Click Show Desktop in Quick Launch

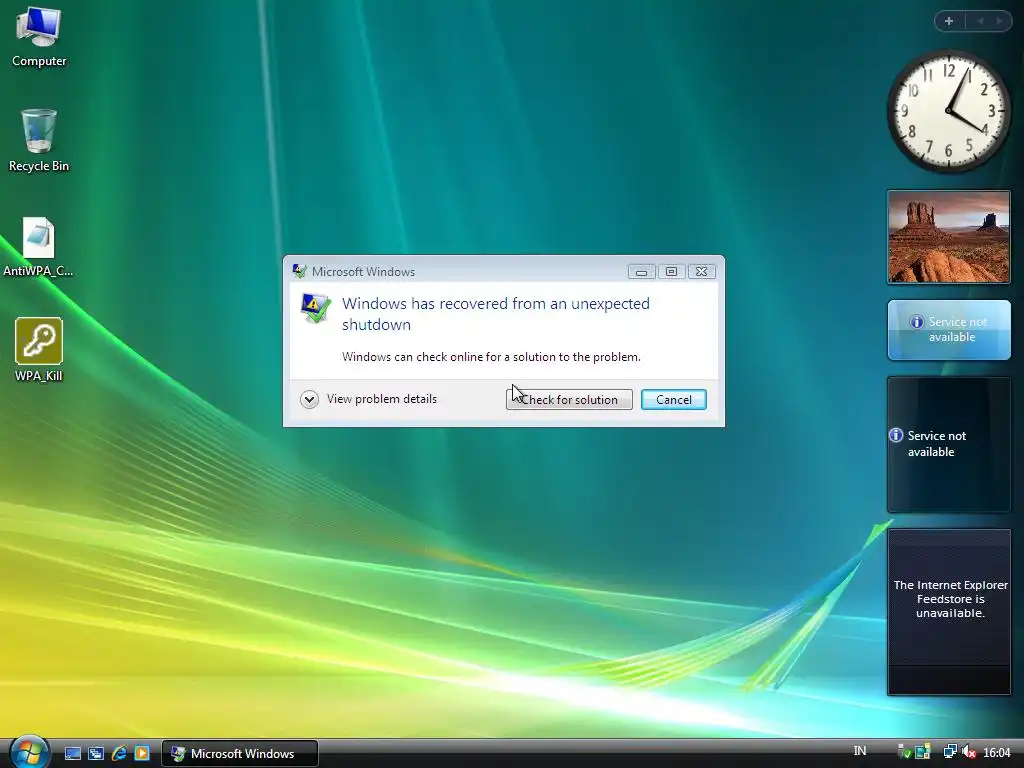pyautogui.click(x=72, y=754)
